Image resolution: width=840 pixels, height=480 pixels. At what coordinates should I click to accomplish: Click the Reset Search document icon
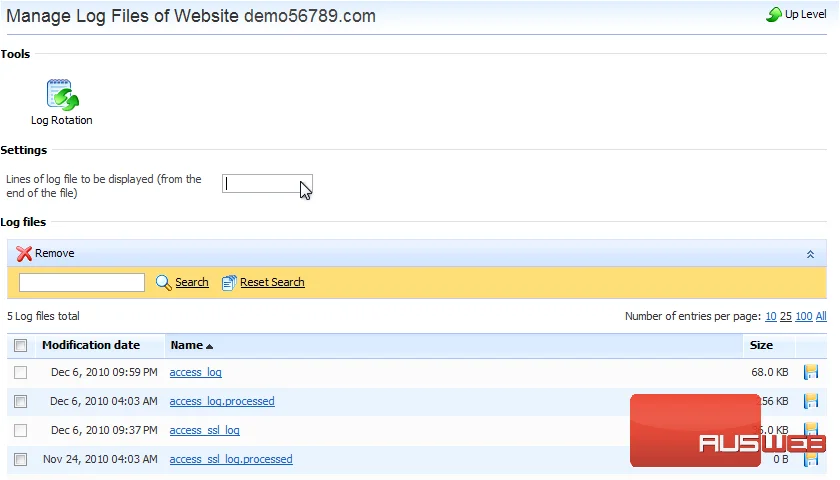(229, 282)
